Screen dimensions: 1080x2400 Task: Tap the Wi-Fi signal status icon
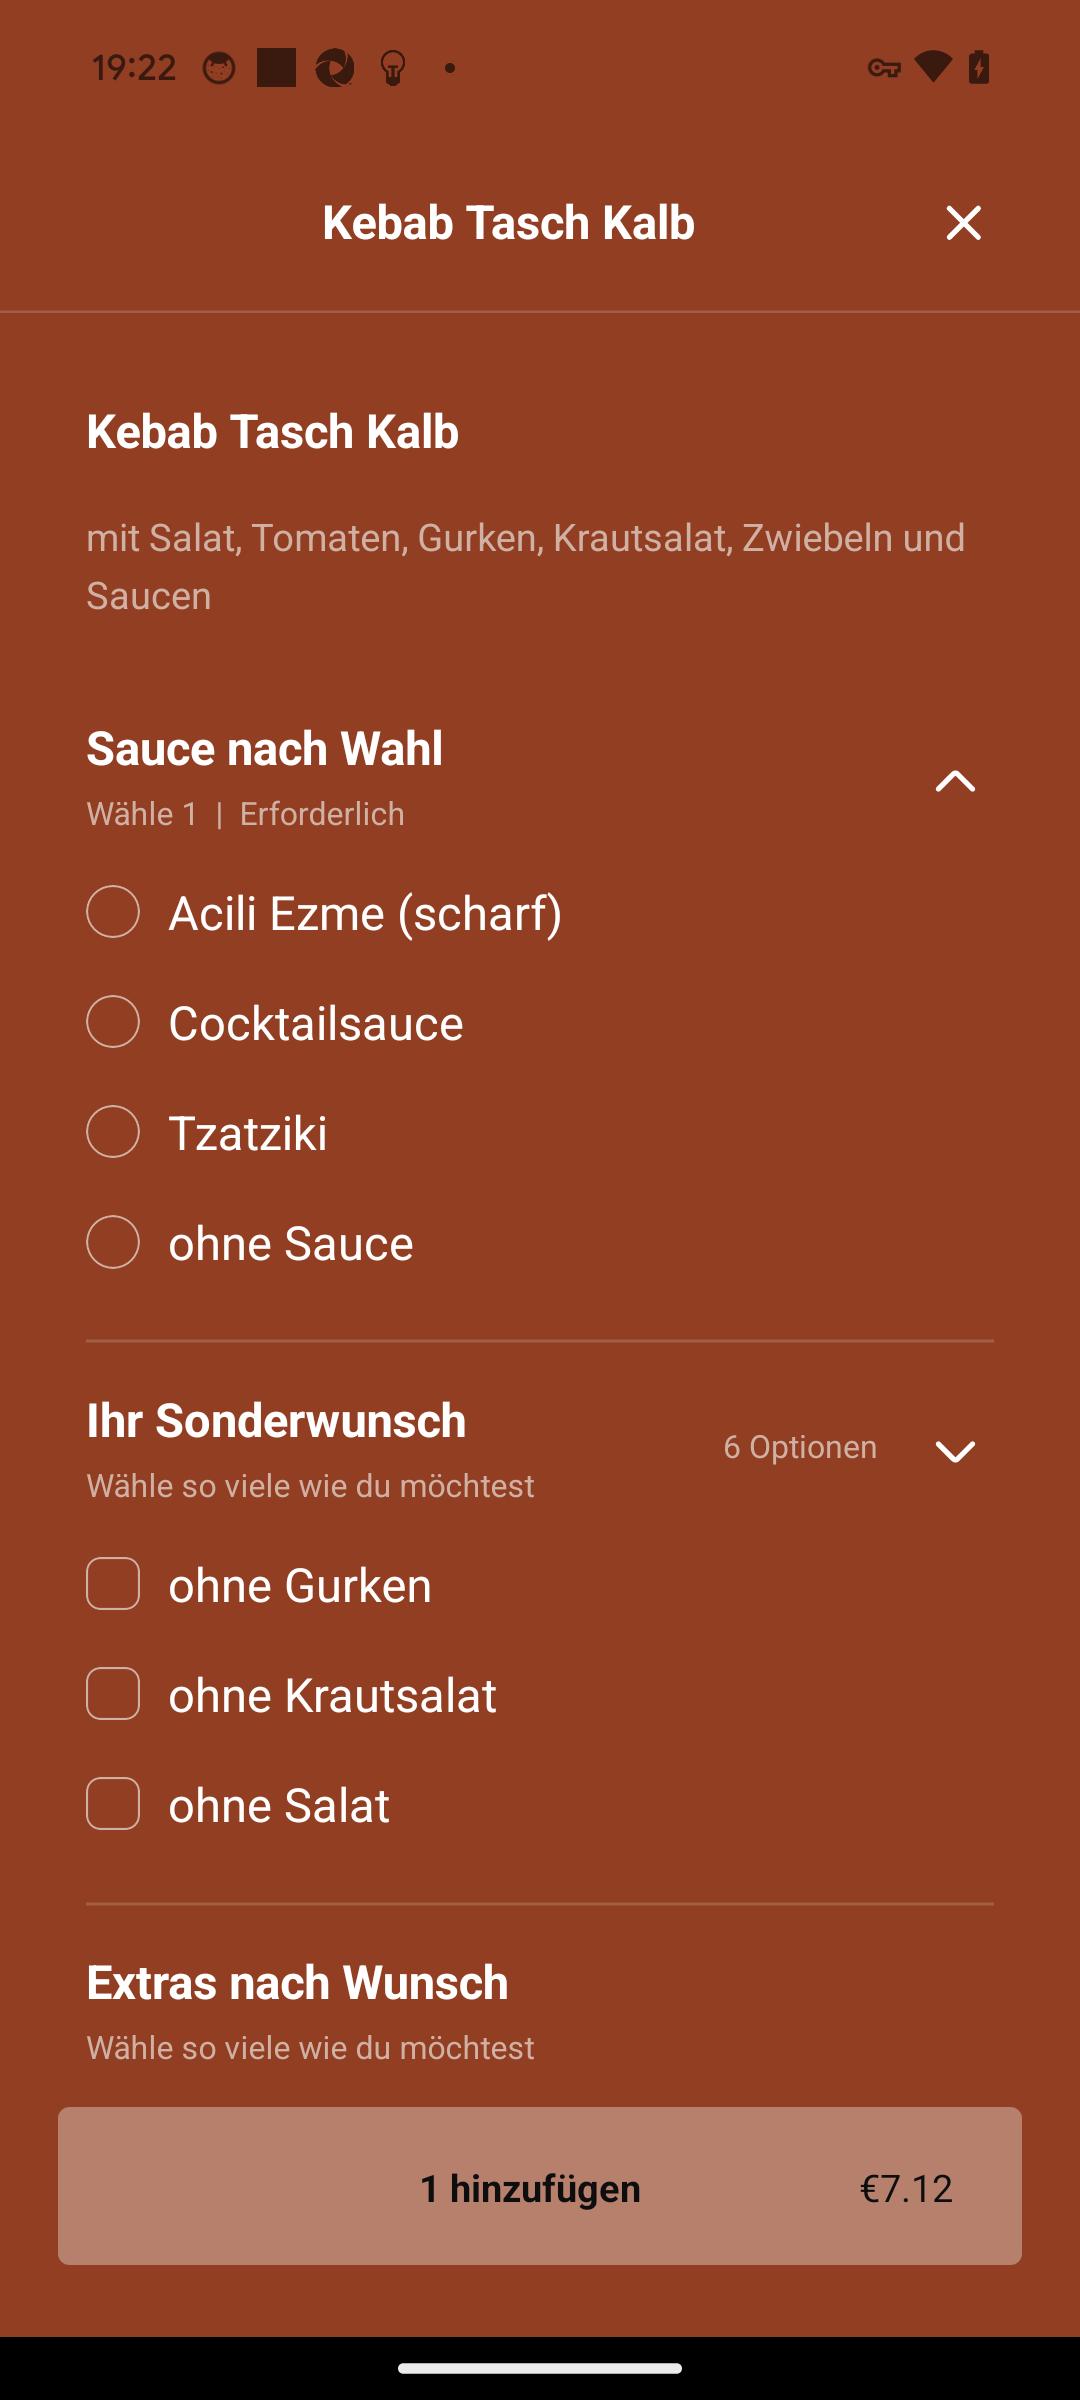[933, 67]
